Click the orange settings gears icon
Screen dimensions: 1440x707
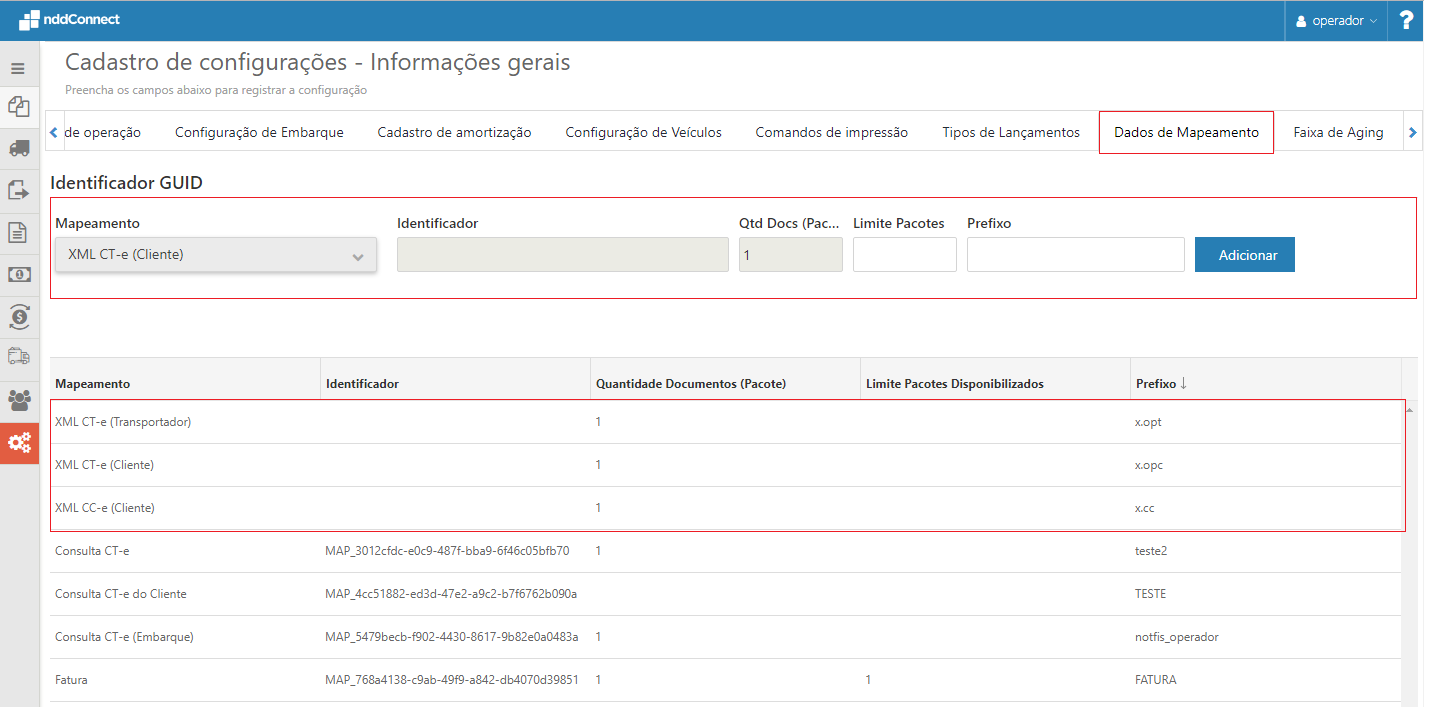pos(19,442)
